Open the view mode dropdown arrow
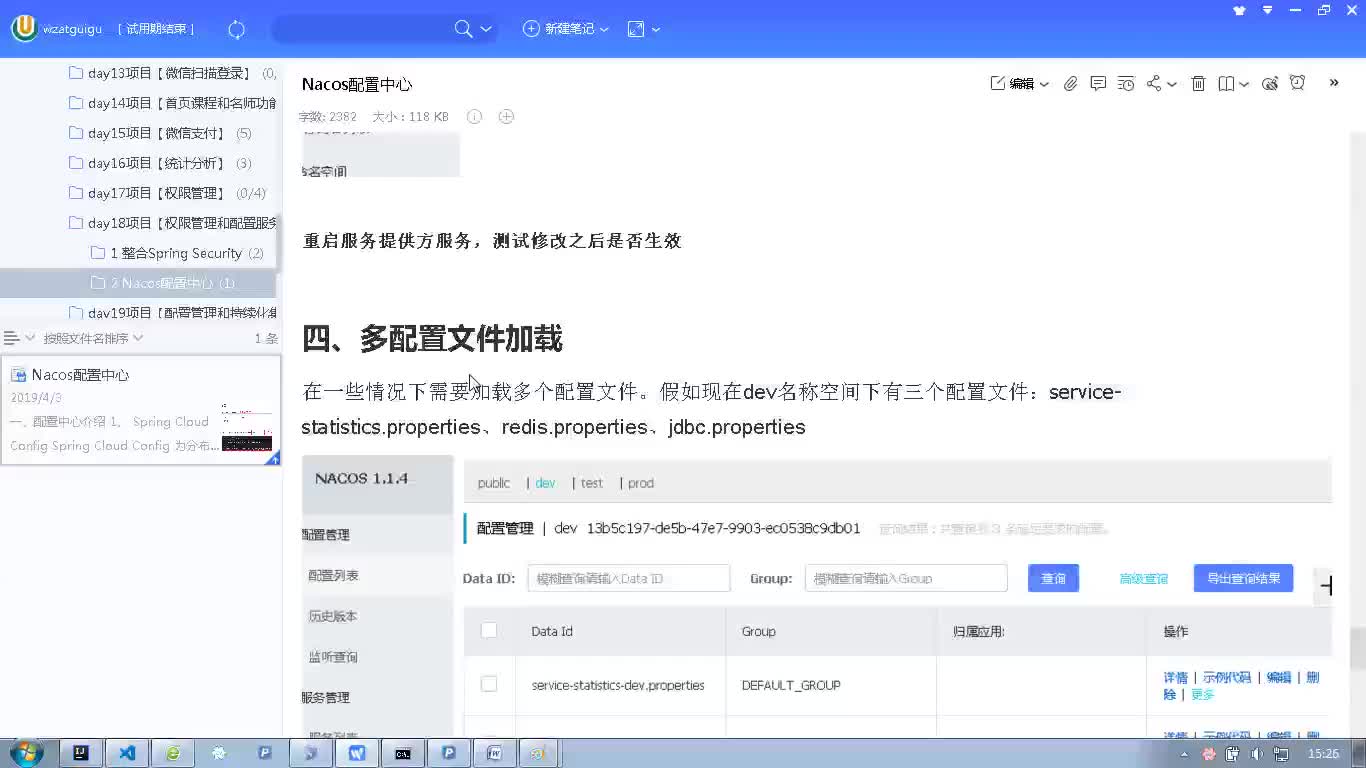 point(656,30)
